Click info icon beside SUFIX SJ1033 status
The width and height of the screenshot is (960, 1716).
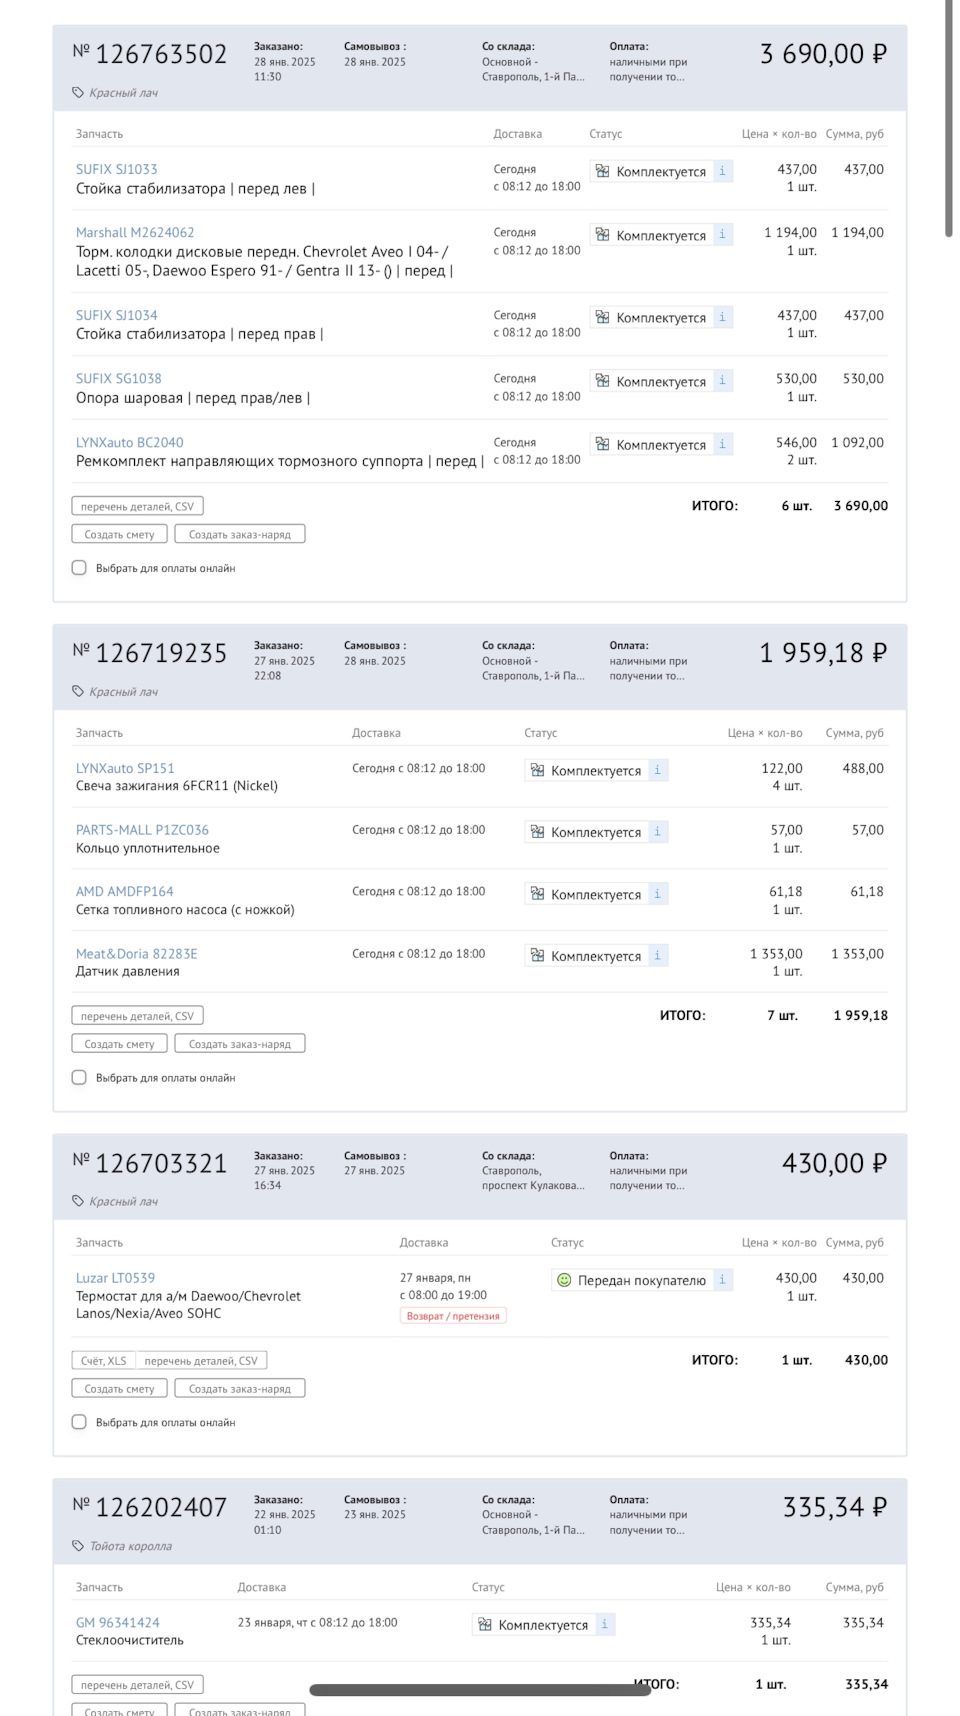point(722,171)
